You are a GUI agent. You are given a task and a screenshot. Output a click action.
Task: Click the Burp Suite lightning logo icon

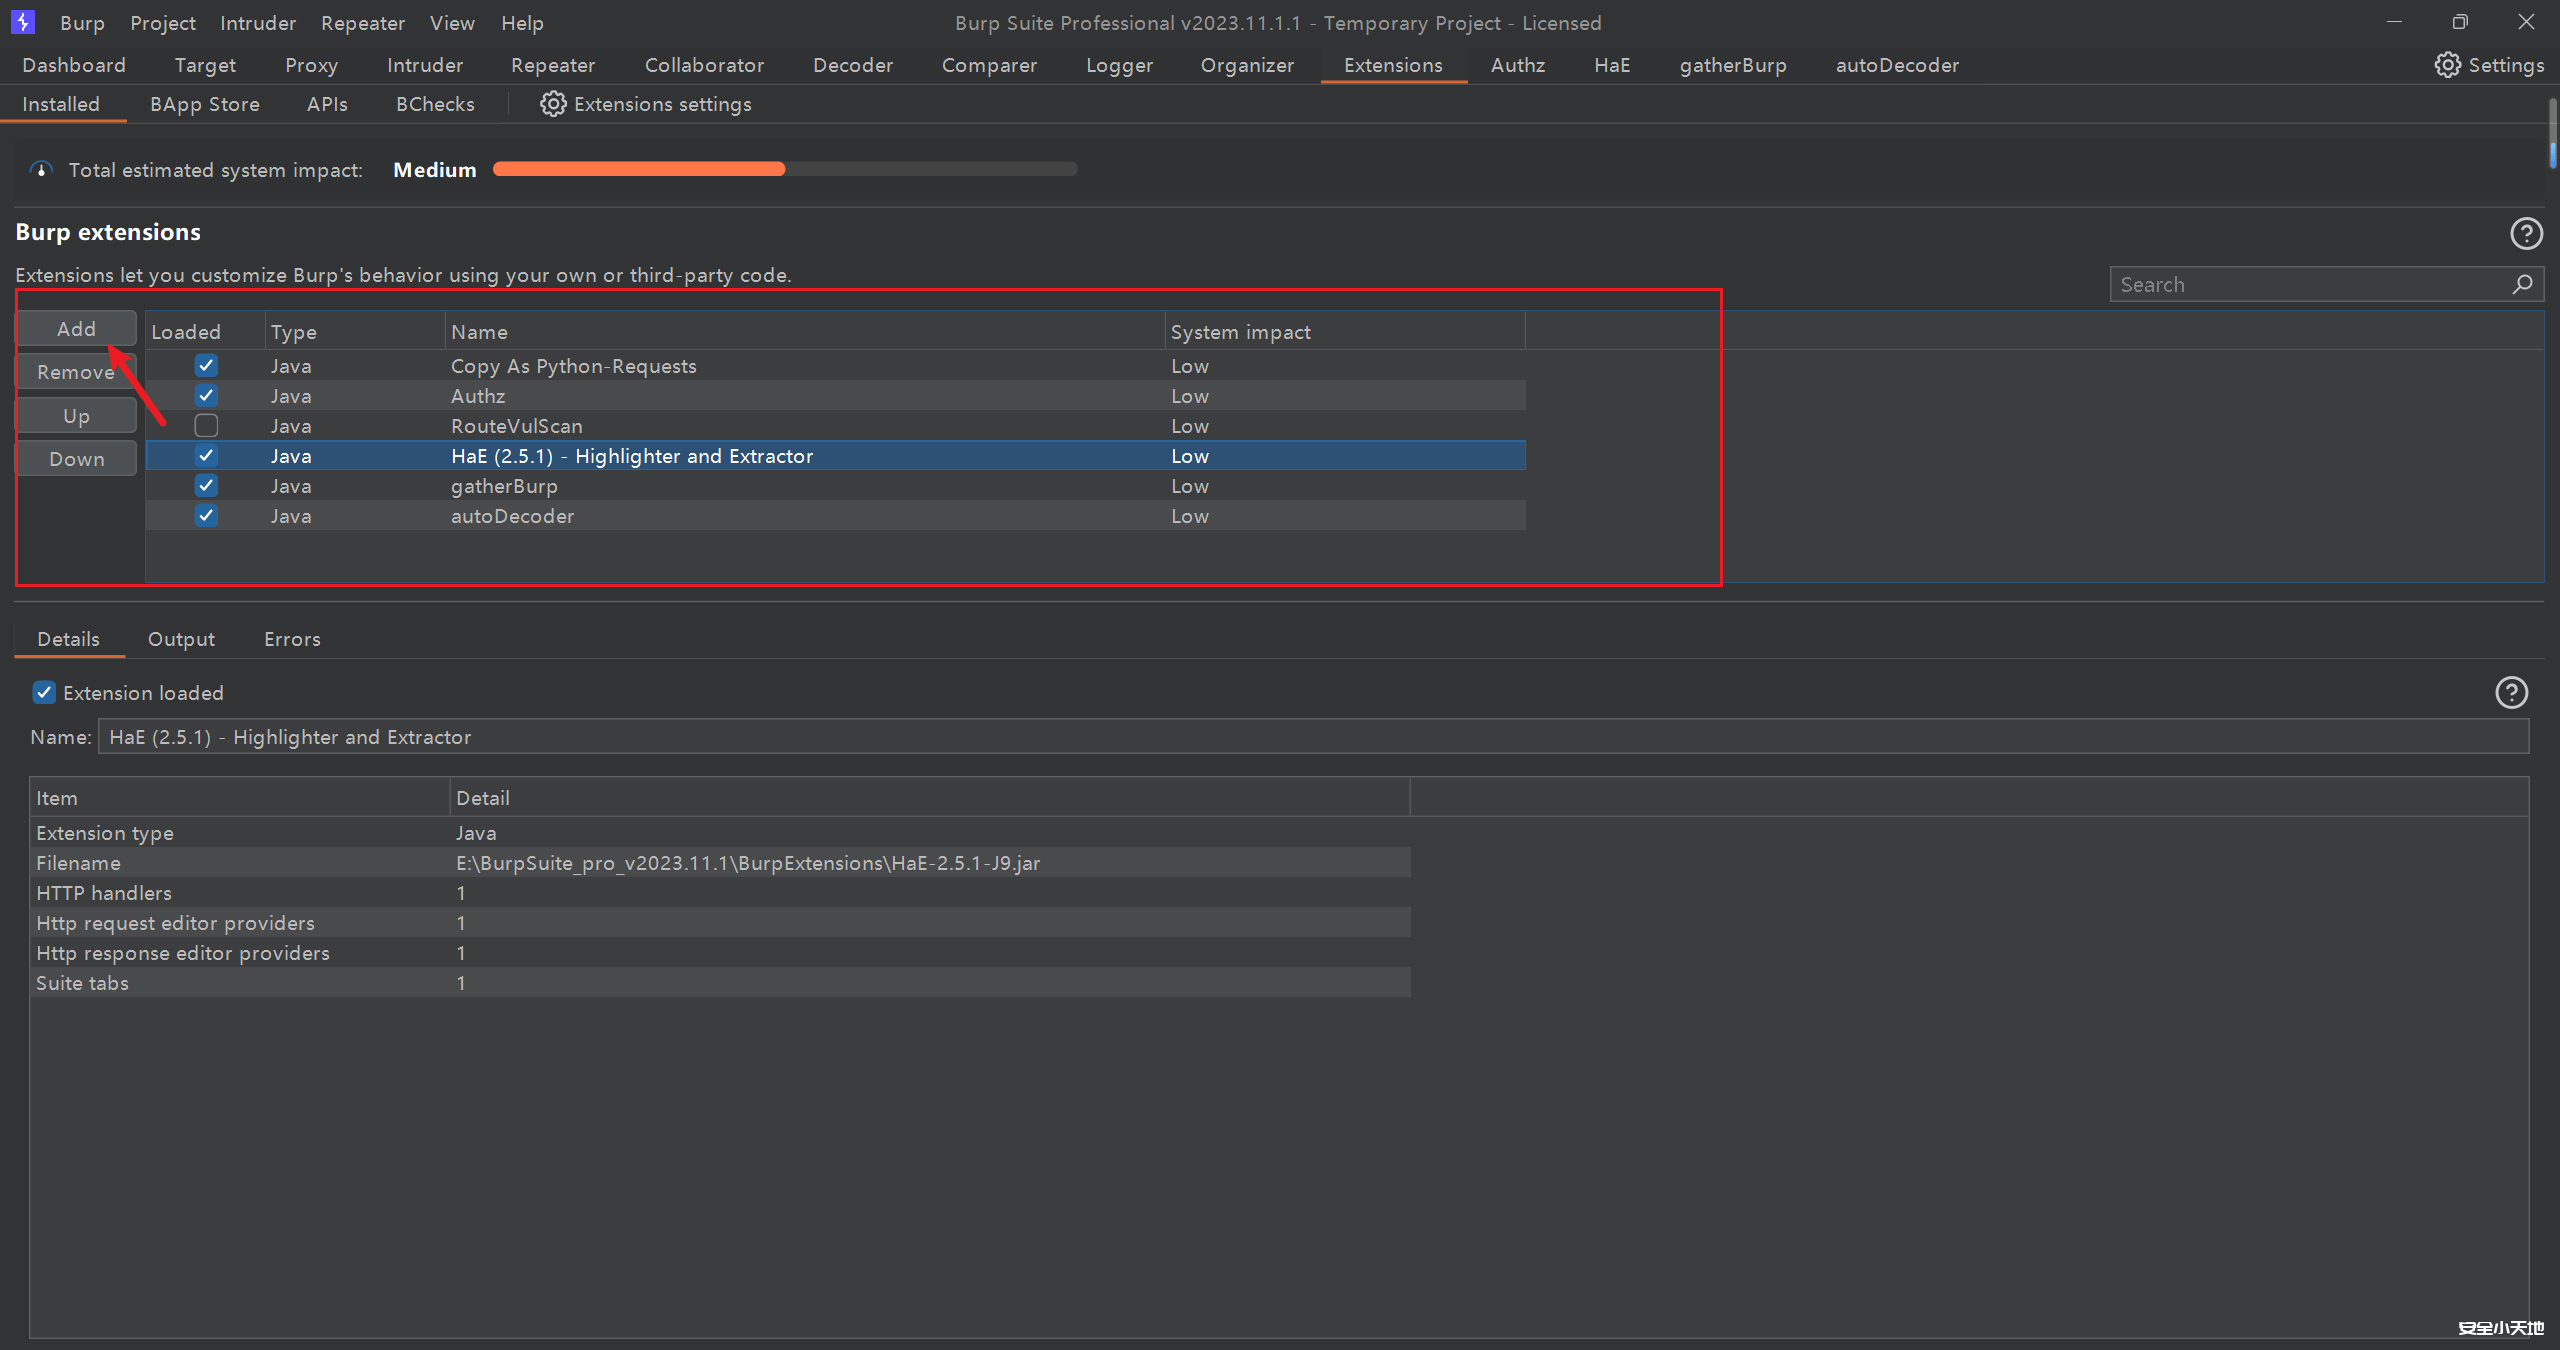(x=22, y=21)
